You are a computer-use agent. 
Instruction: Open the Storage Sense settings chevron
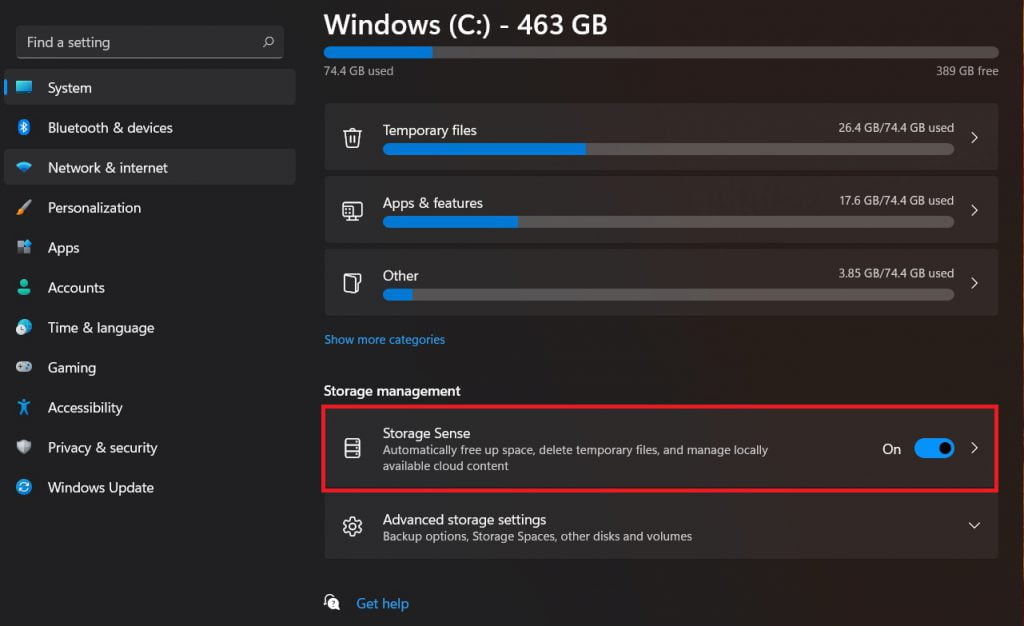pos(974,448)
